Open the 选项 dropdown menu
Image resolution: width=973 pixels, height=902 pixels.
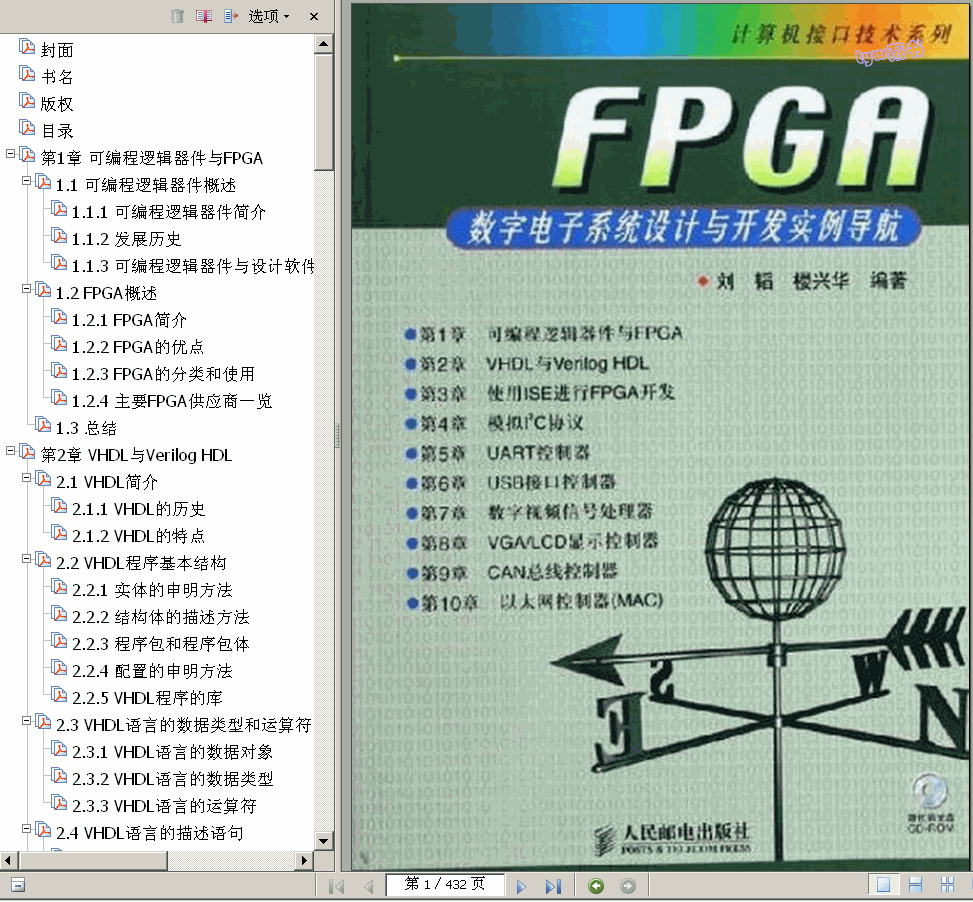pos(269,16)
